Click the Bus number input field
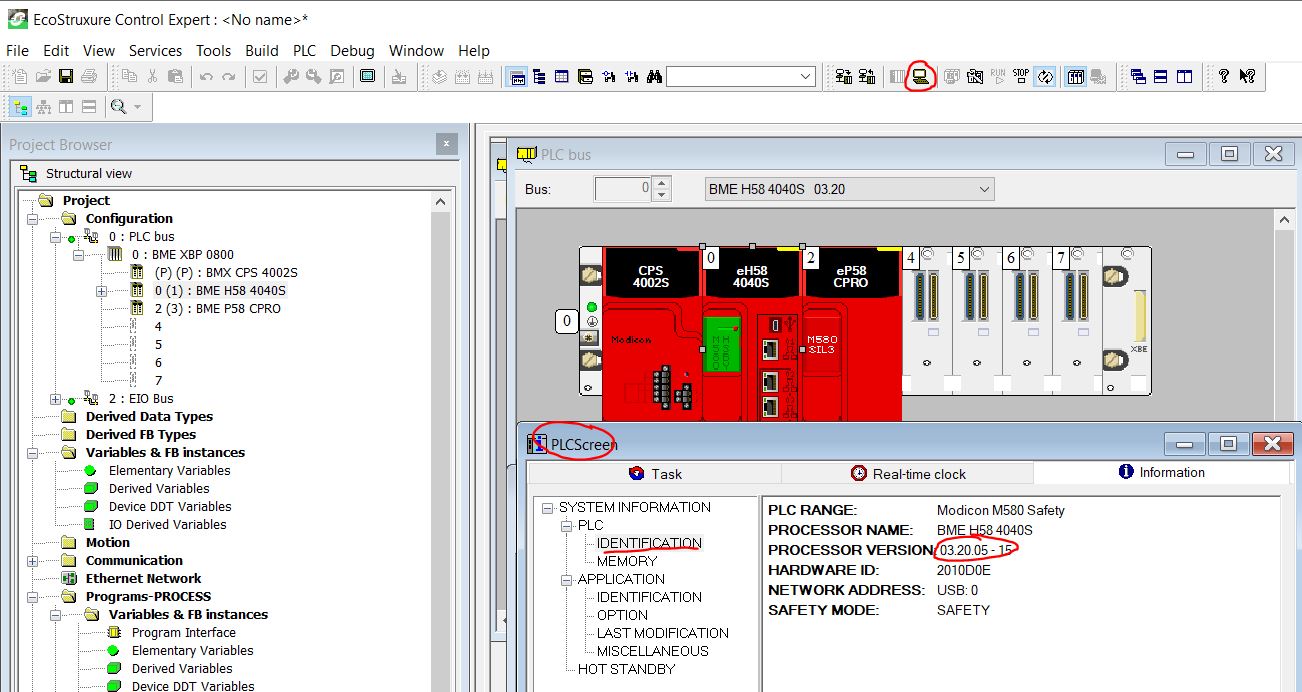This screenshot has height=692, width=1302. (x=623, y=189)
